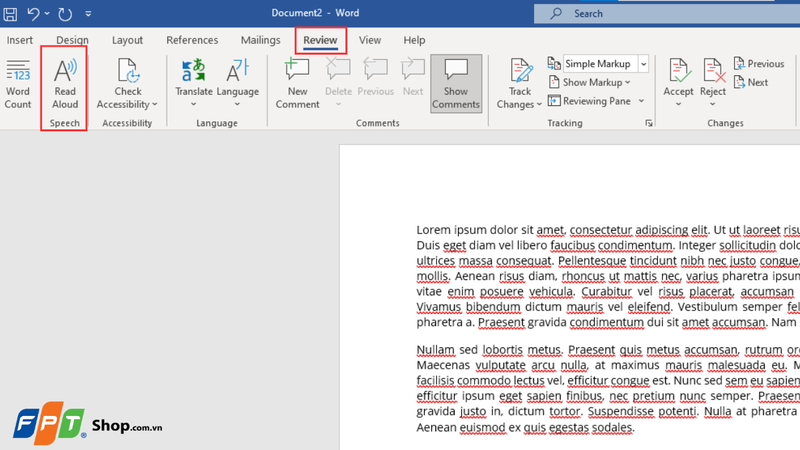Go to the Next change
Image resolution: width=800 pixels, height=450 pixels.
(751, 82)
